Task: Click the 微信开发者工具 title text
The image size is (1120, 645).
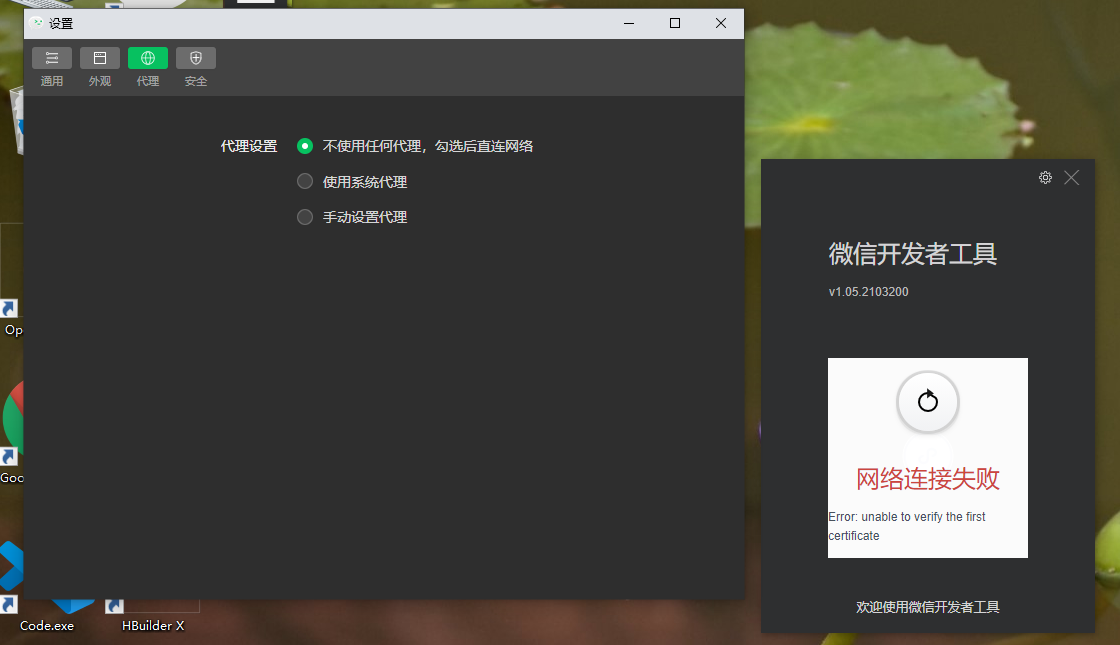Action: 913,254
